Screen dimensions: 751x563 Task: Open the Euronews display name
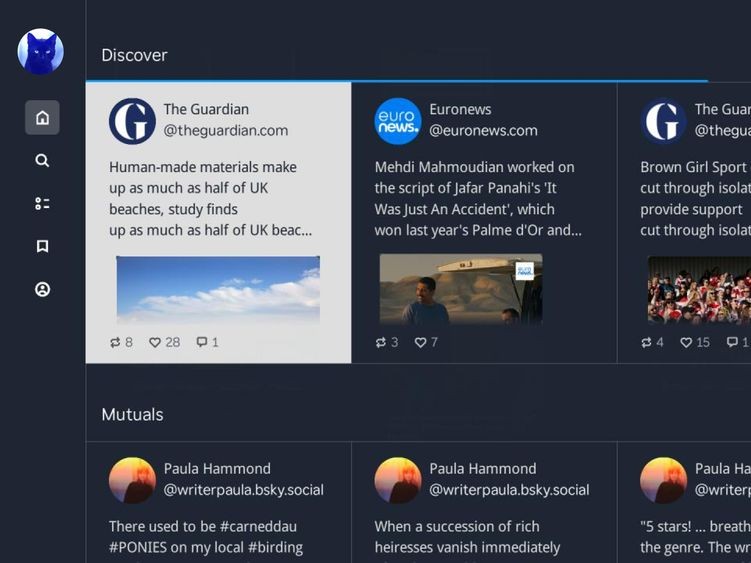[x=460, y=109]
